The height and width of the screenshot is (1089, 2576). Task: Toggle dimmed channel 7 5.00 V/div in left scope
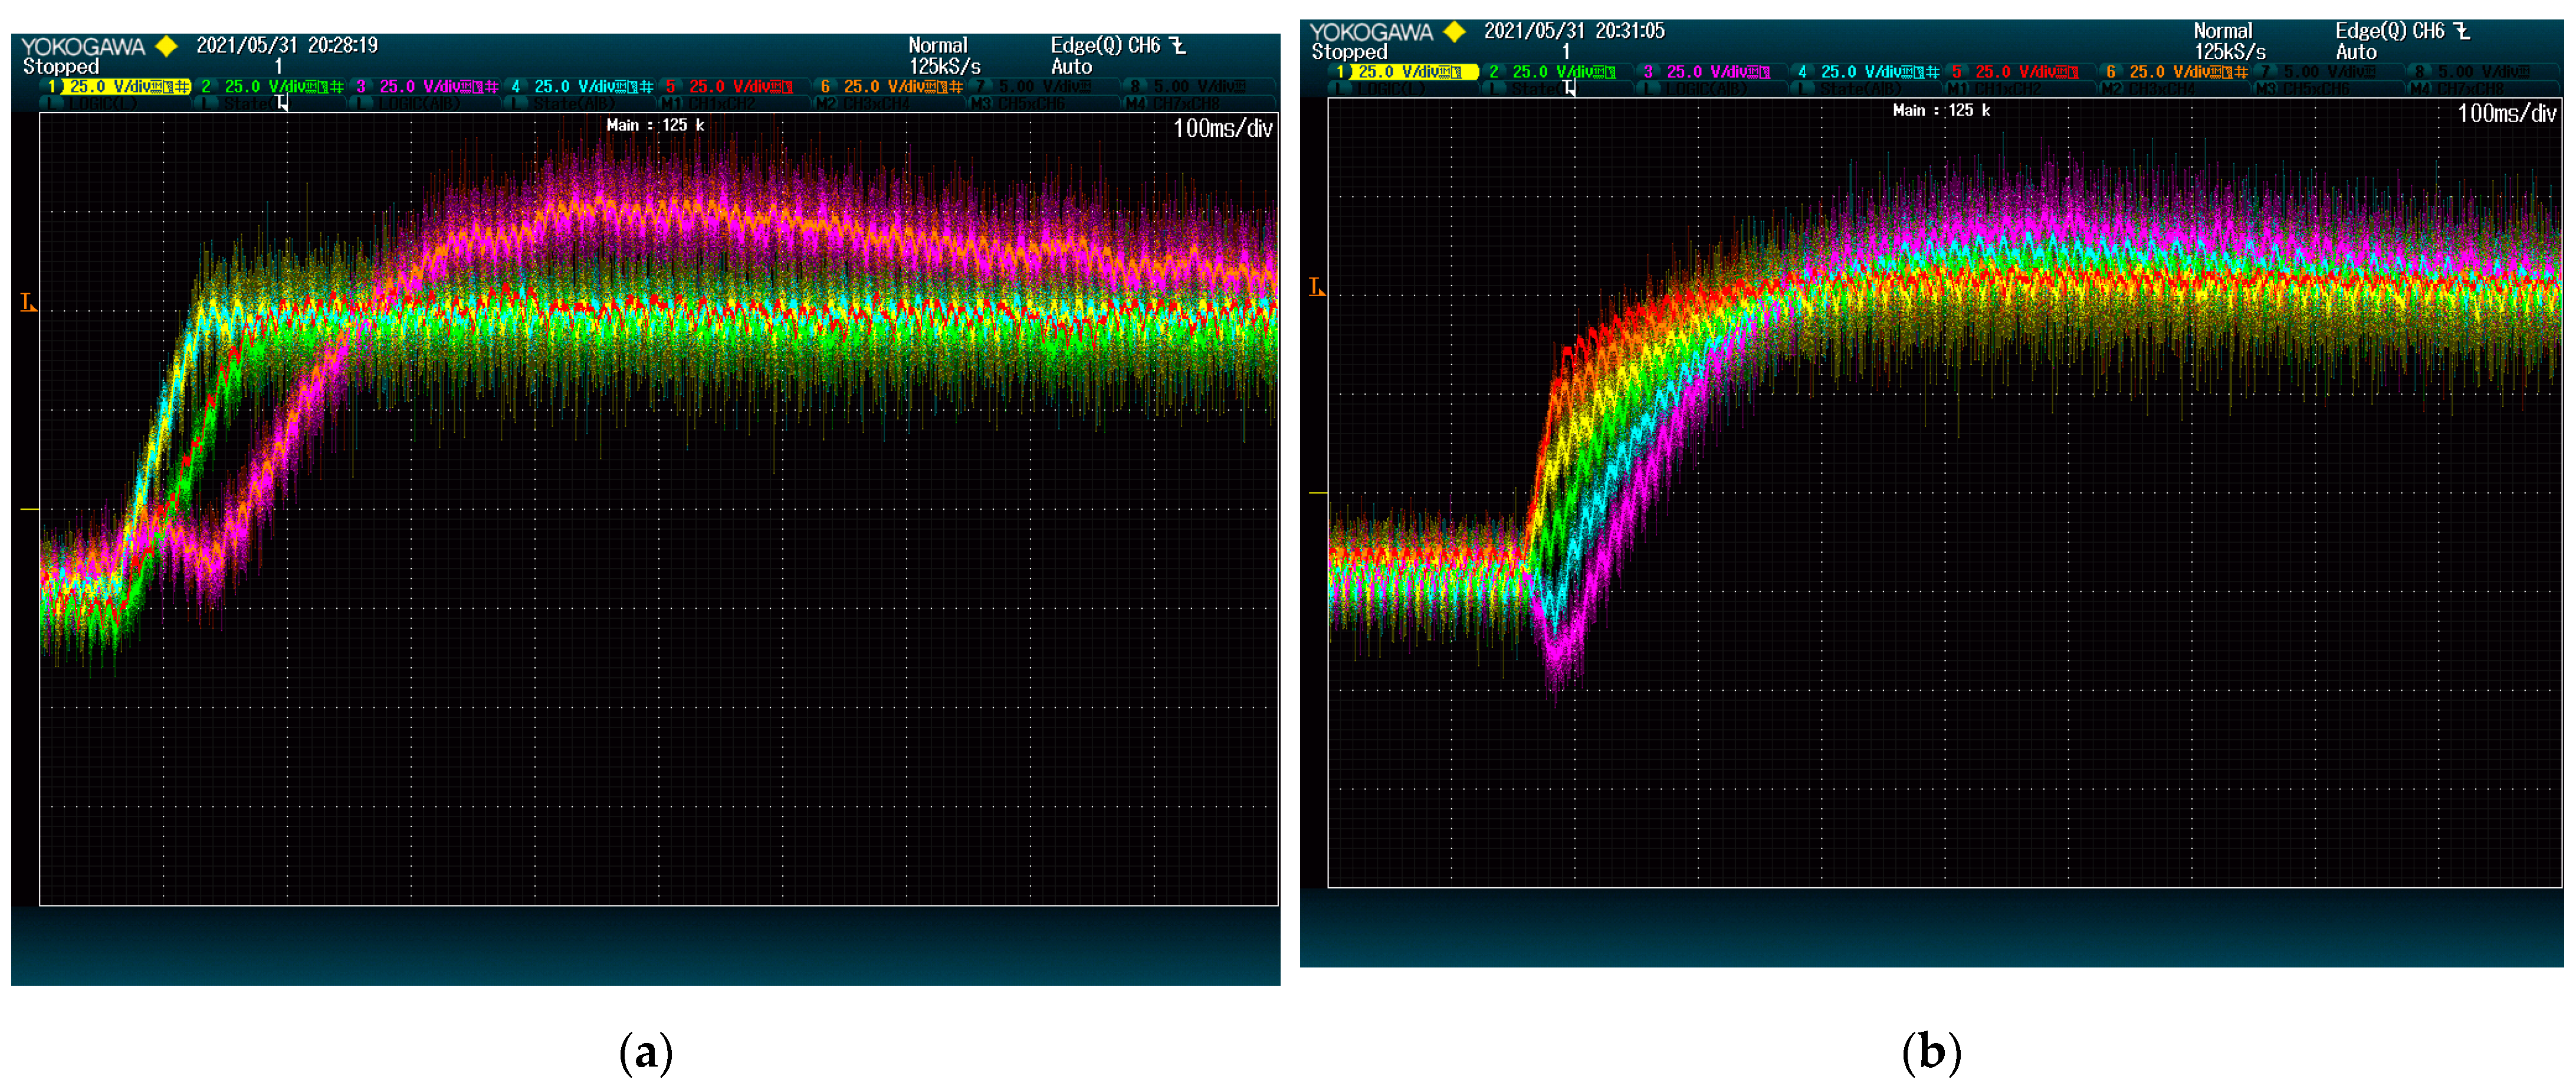click(x=1035, y=87)
